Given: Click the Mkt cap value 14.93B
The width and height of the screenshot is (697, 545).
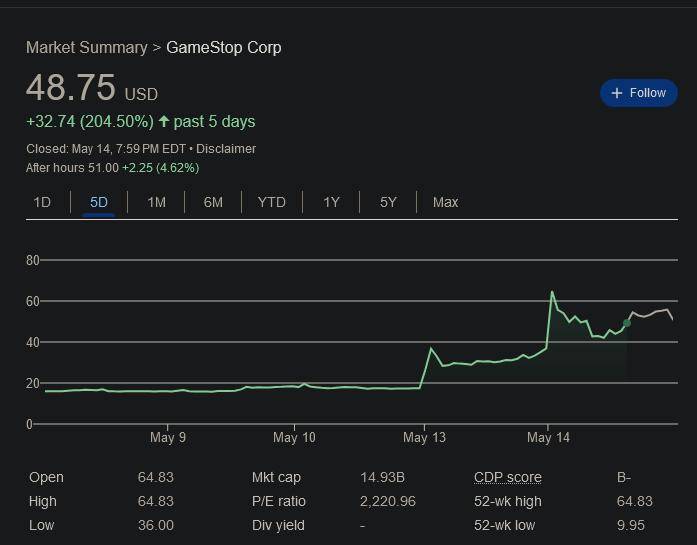Looking at the screenshot, I should 382,477.
